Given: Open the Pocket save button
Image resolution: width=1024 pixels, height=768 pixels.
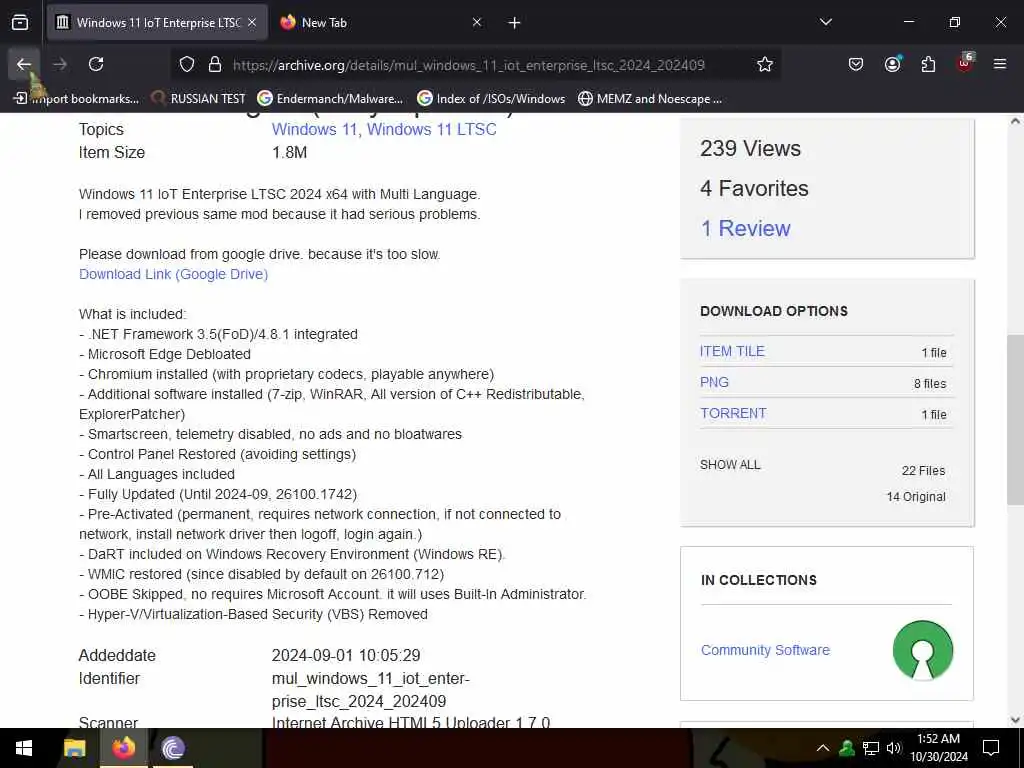Looking at the screenshot, I should click(x=856, y=64).
